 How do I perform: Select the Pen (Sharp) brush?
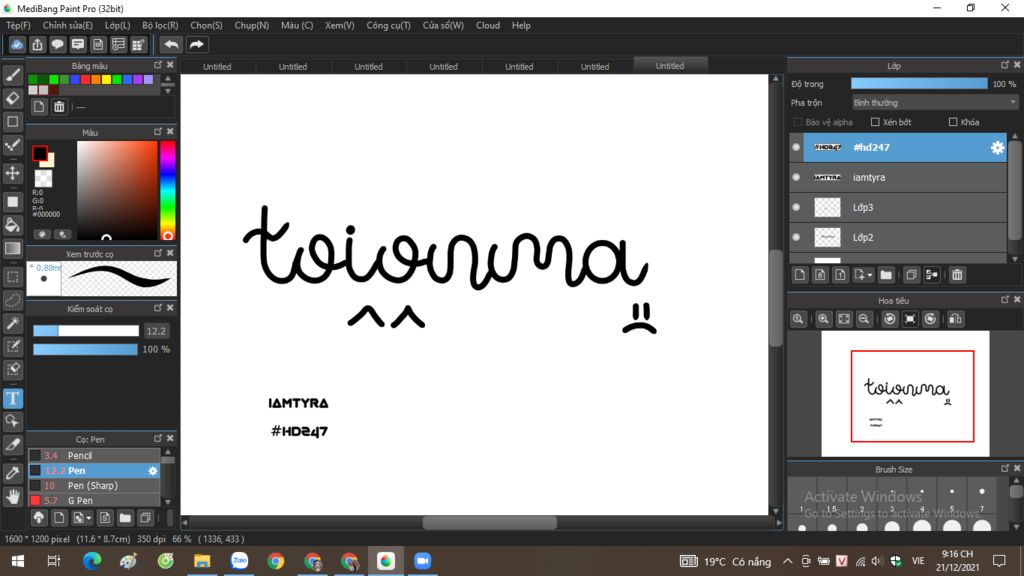click(x=95, y=486)
